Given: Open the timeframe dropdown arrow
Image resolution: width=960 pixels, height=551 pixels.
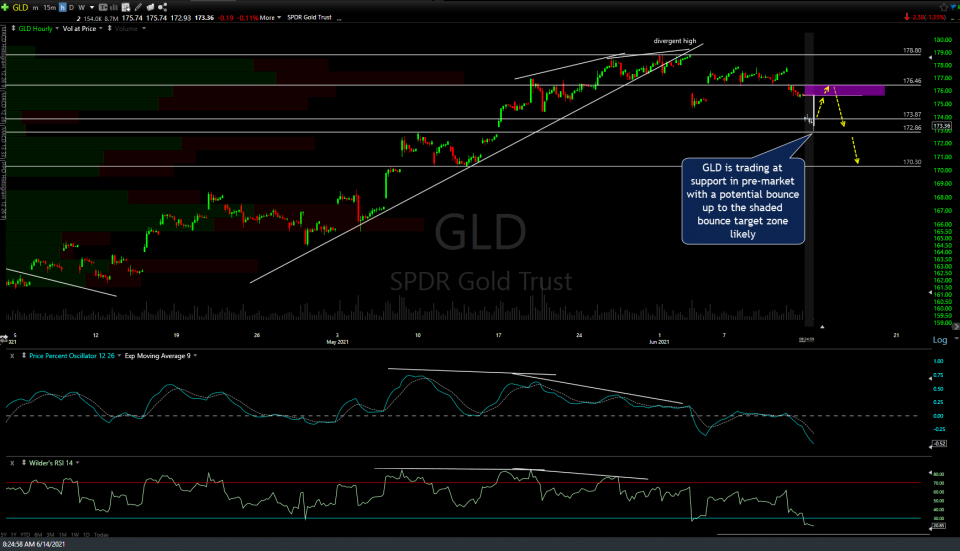Looking at the screenshot, I should point(92,8).
